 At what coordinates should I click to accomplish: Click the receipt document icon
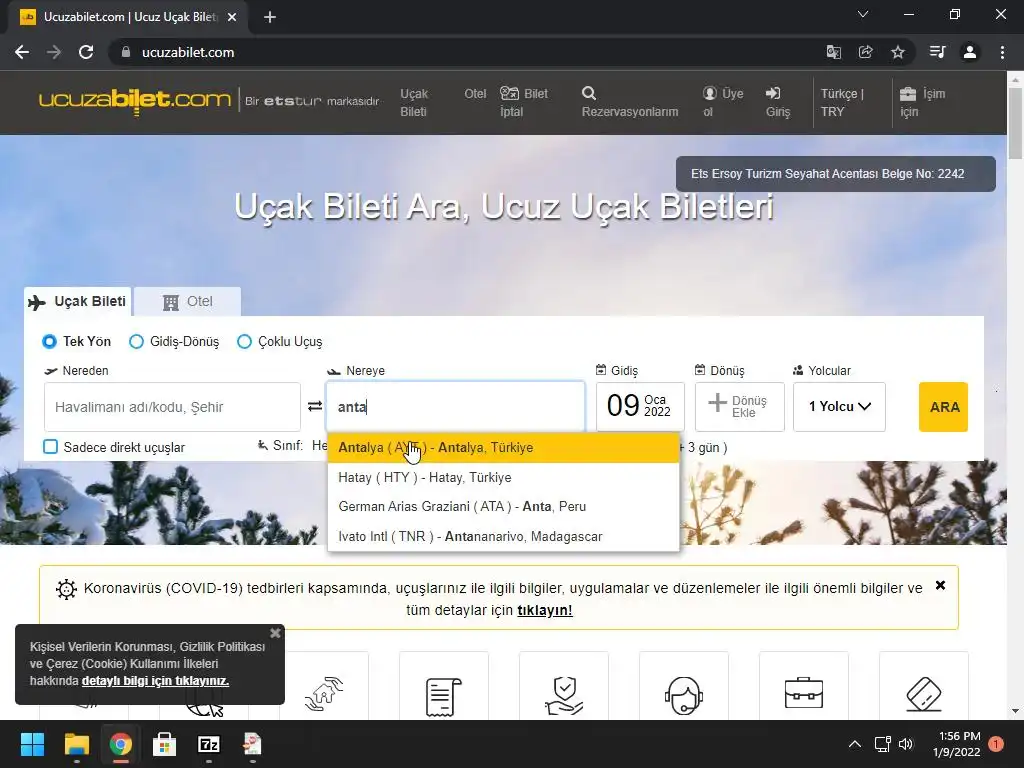tap(443, 696)
